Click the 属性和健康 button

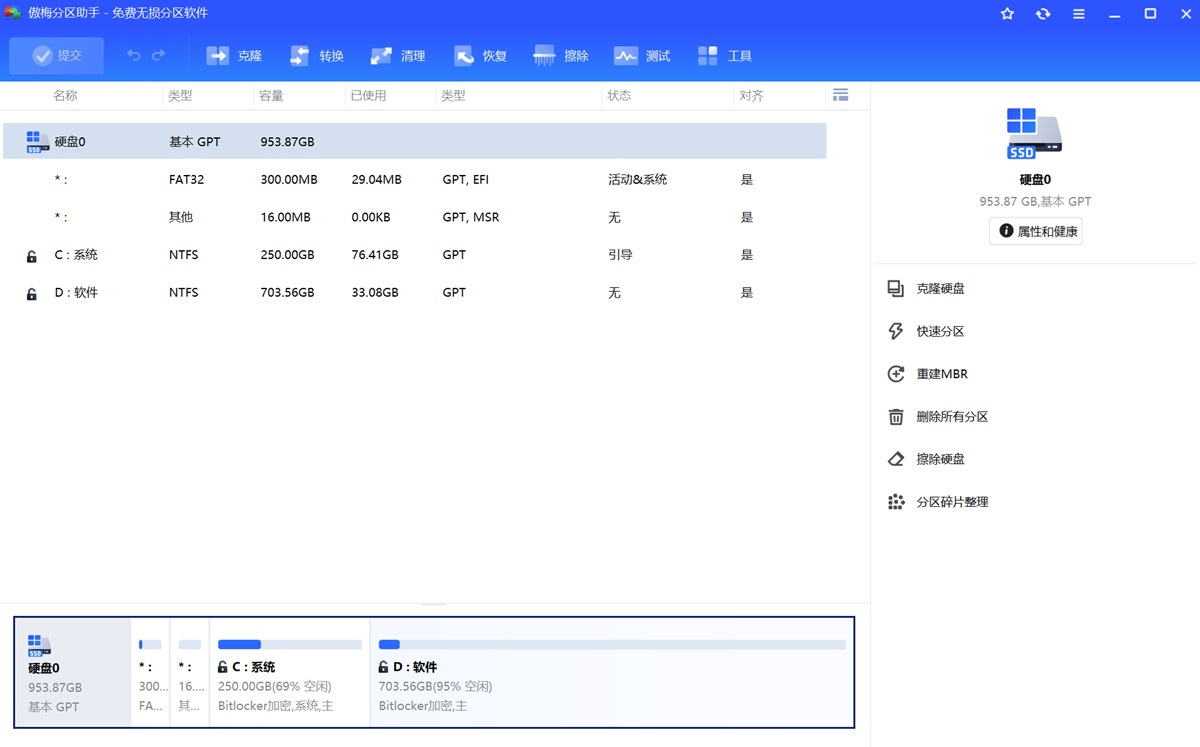coord(1035,231)
